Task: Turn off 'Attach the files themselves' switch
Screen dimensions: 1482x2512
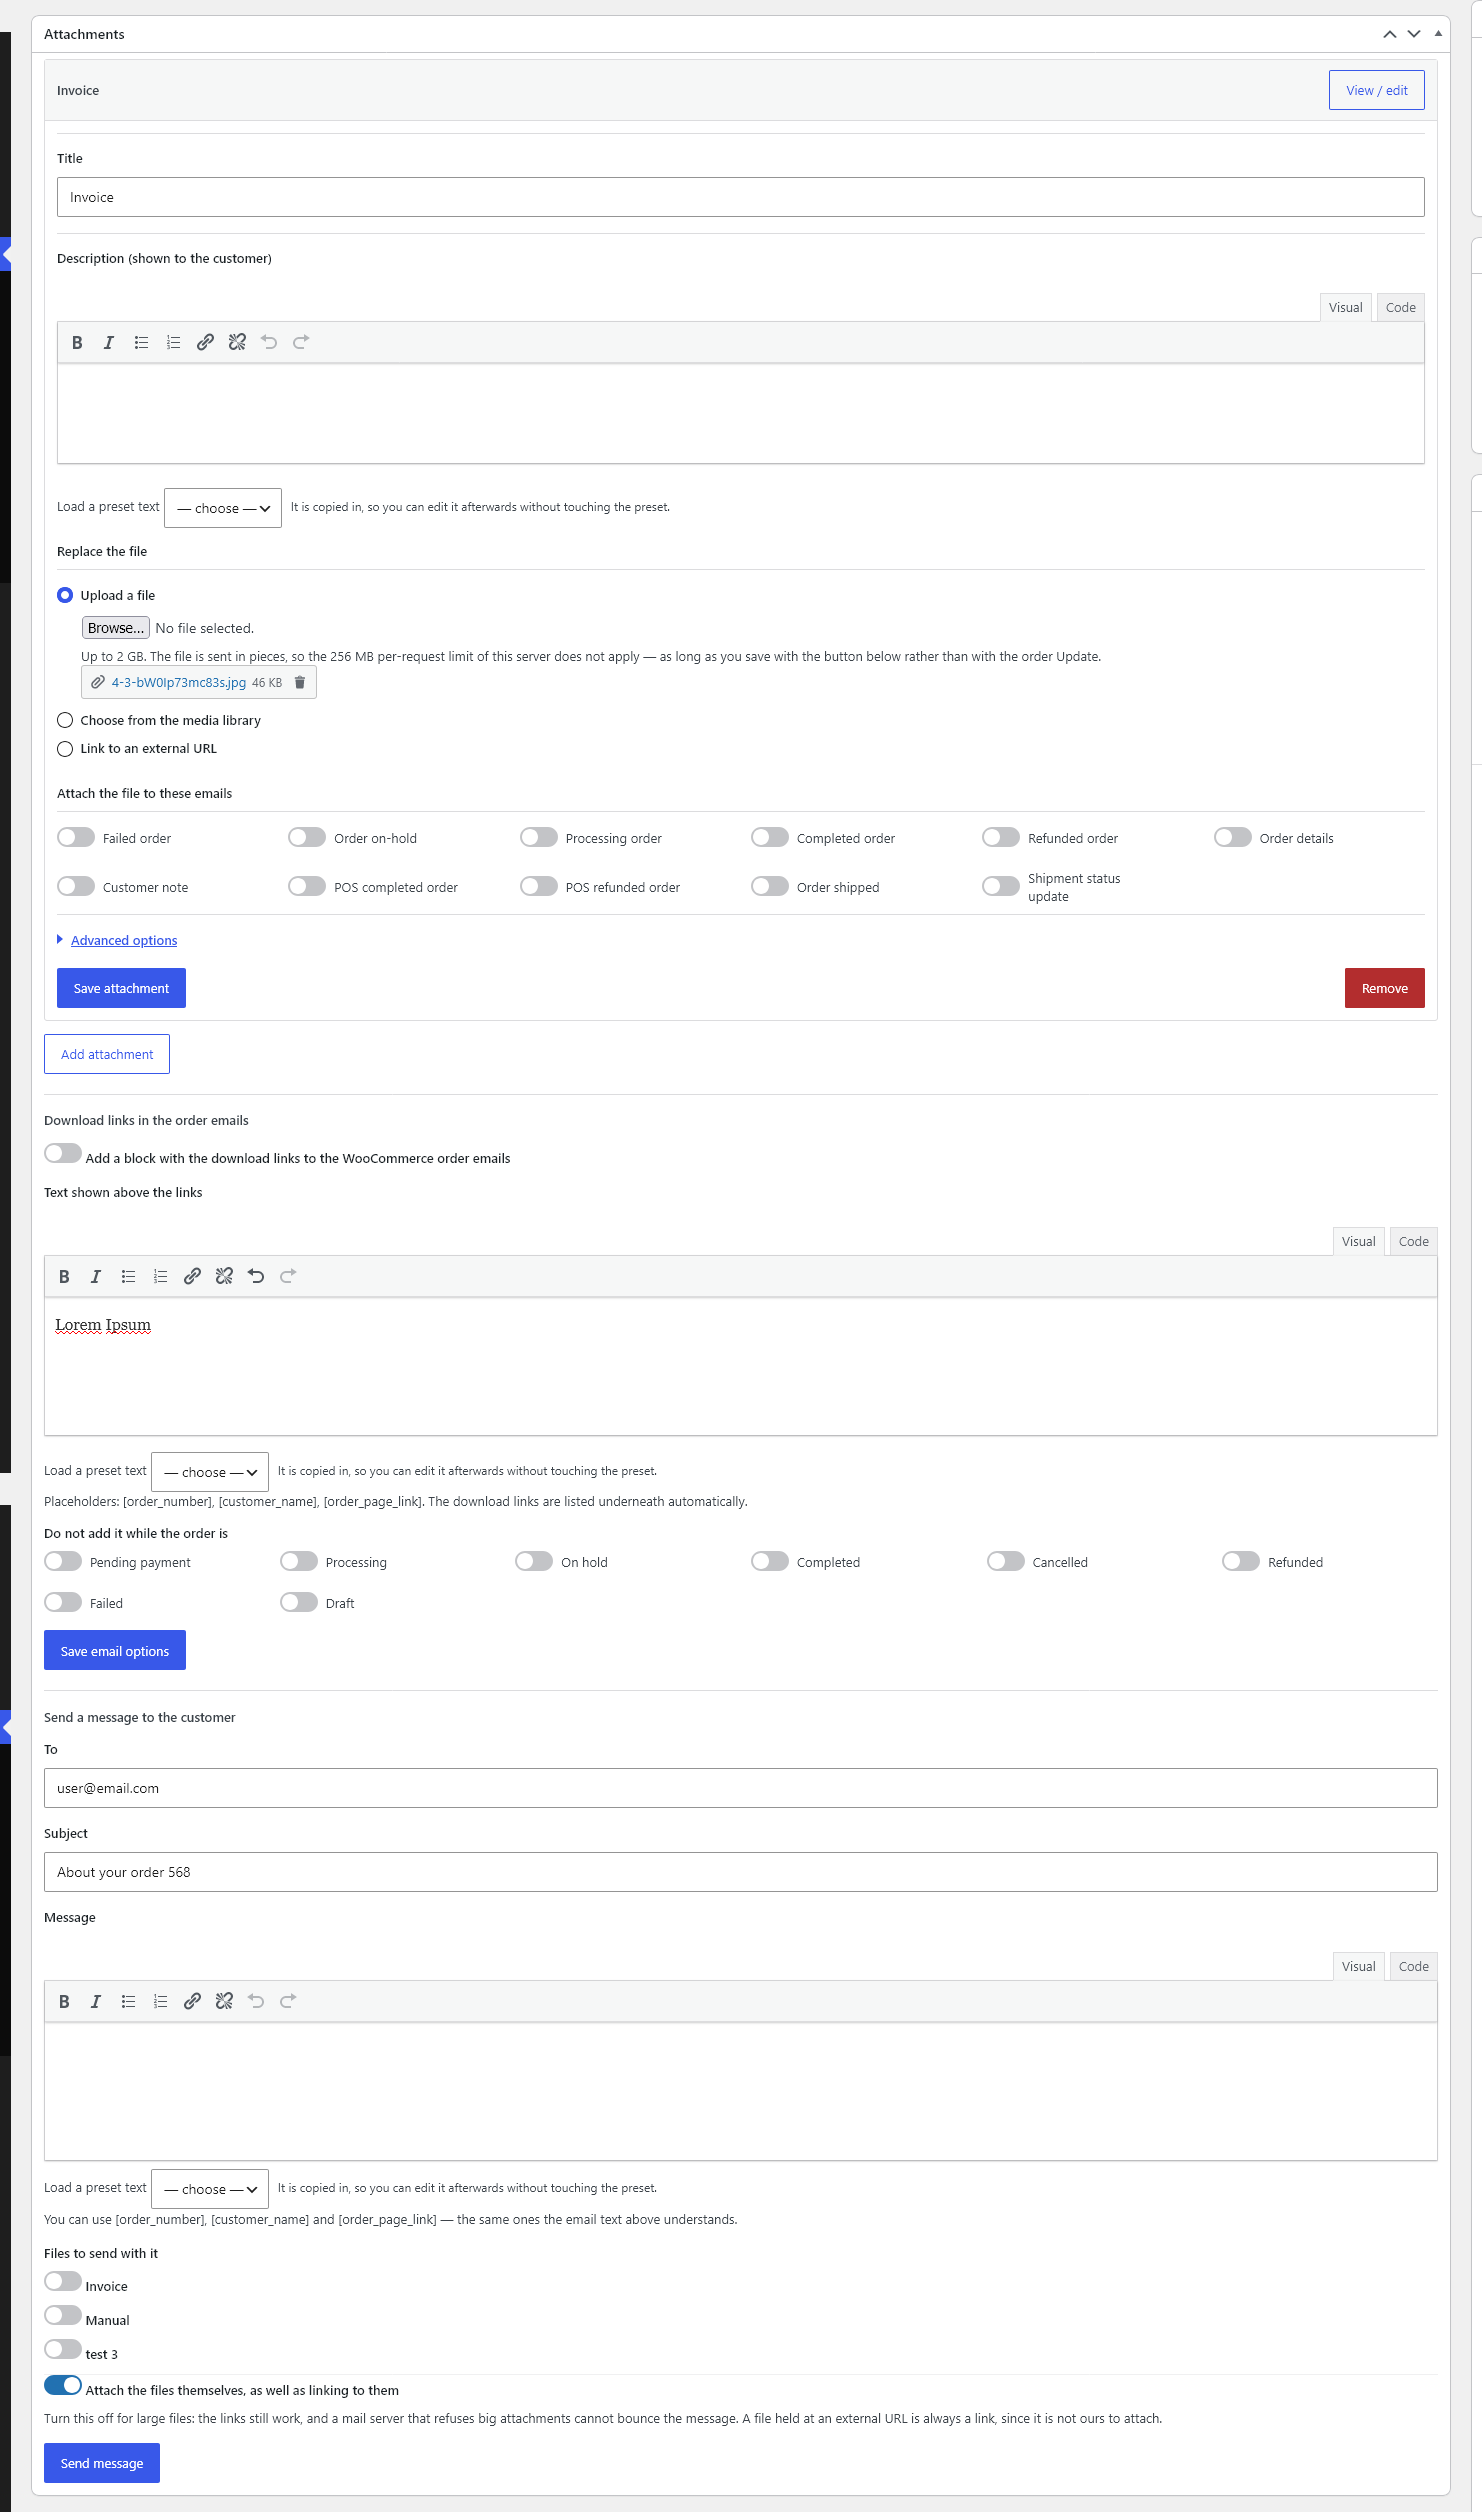Action: (63, 2385)
